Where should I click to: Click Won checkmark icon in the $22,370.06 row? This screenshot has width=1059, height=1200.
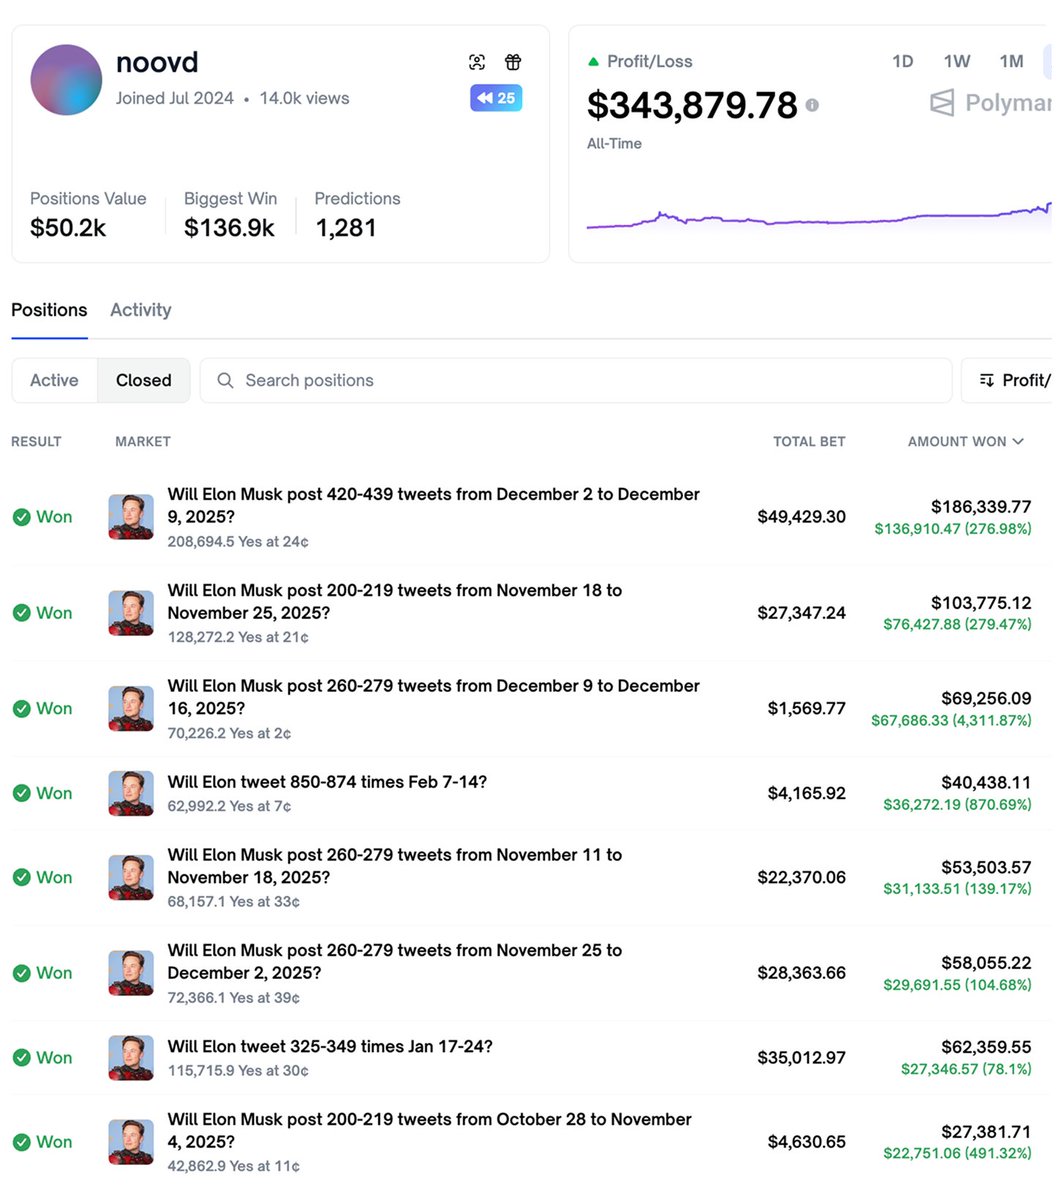coord(21,877)
